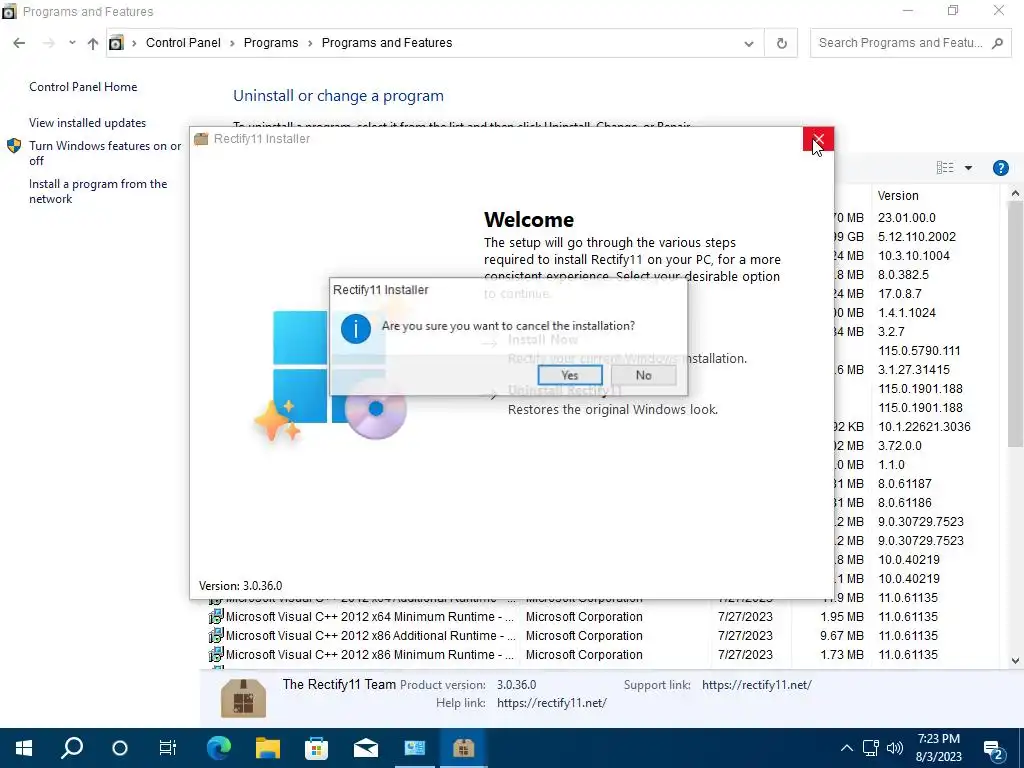Image resolution: width=1024 pixels, height=768 pixels.
Task: Open the clock showing 7:23 PM
Action: [938, 748]
